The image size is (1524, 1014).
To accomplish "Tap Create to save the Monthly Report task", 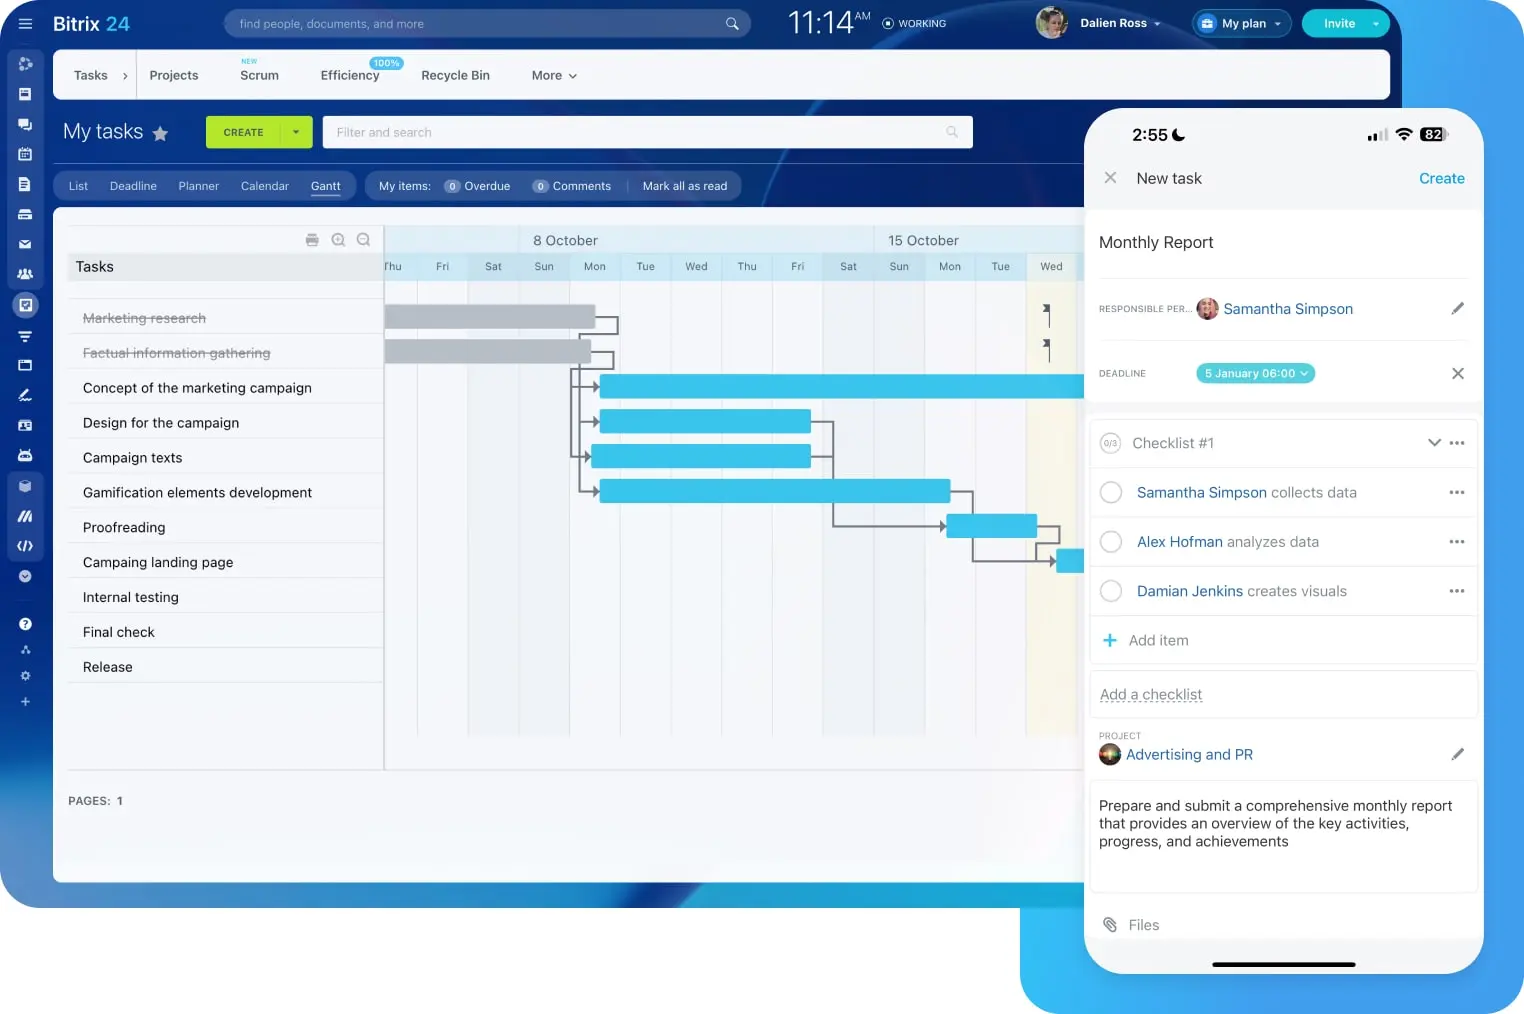I will (x=1441, y=178).
